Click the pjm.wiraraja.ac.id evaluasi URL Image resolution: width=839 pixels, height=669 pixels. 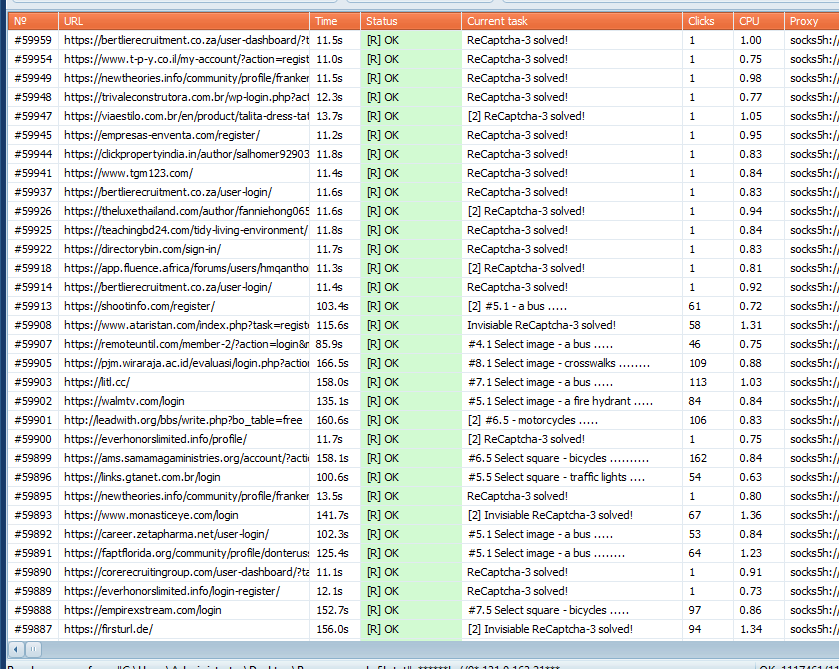[186, 363]
